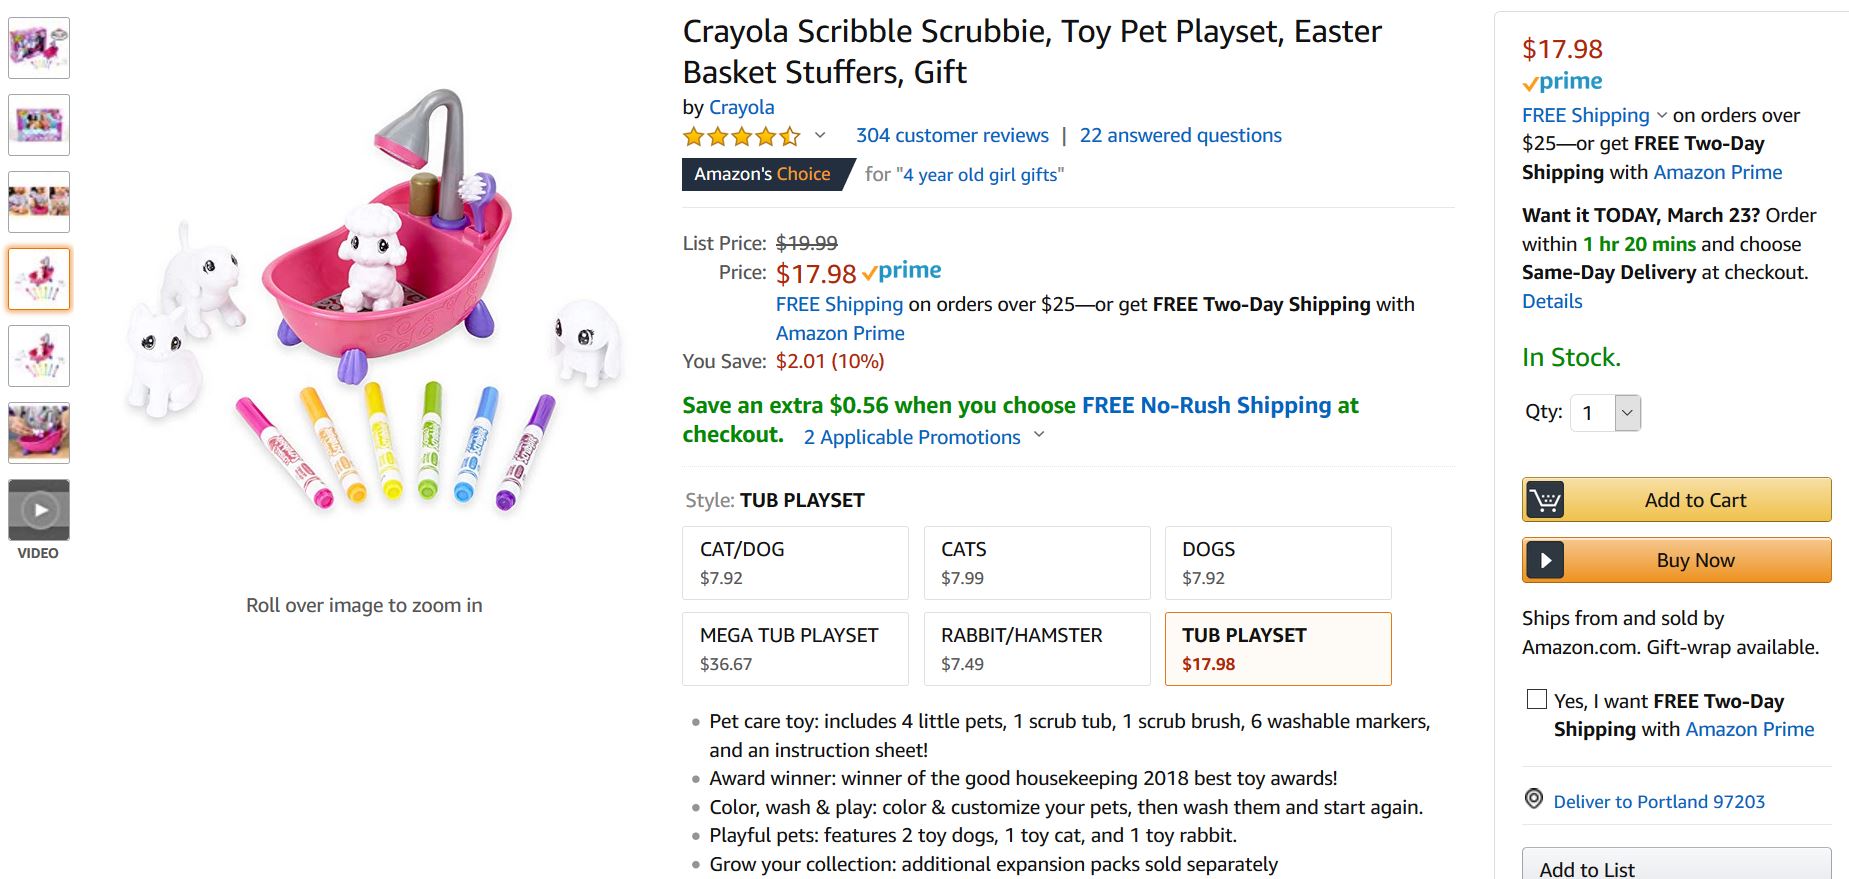Image resolution: width=1849 pixels, height=879 pixels.
Task: Play the product video thumbnail
Action: (x=39, y=510)
